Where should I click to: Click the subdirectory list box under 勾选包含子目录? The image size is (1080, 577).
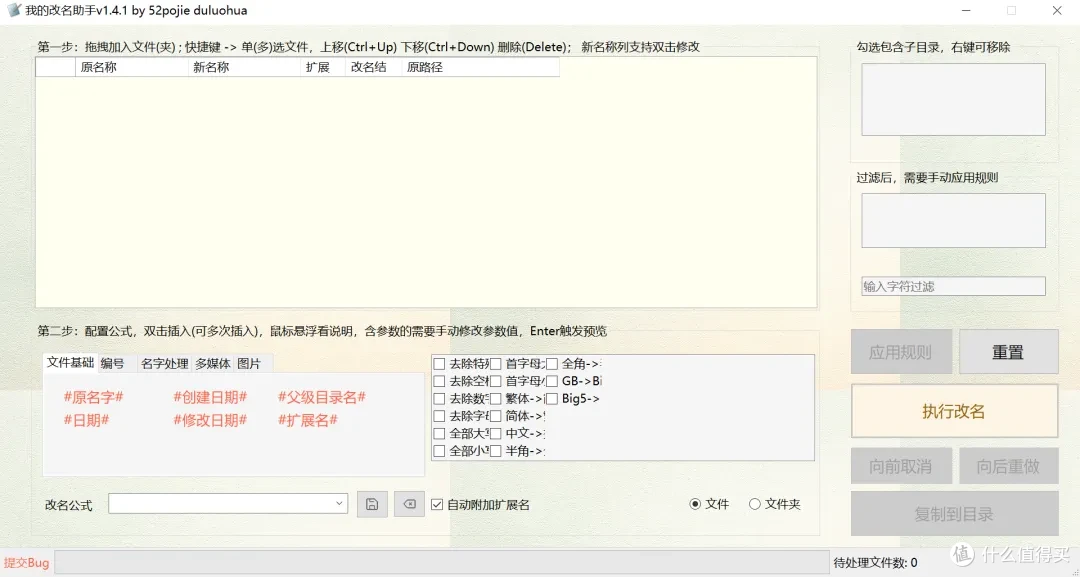pyautogui.click(x=953, y=99)
